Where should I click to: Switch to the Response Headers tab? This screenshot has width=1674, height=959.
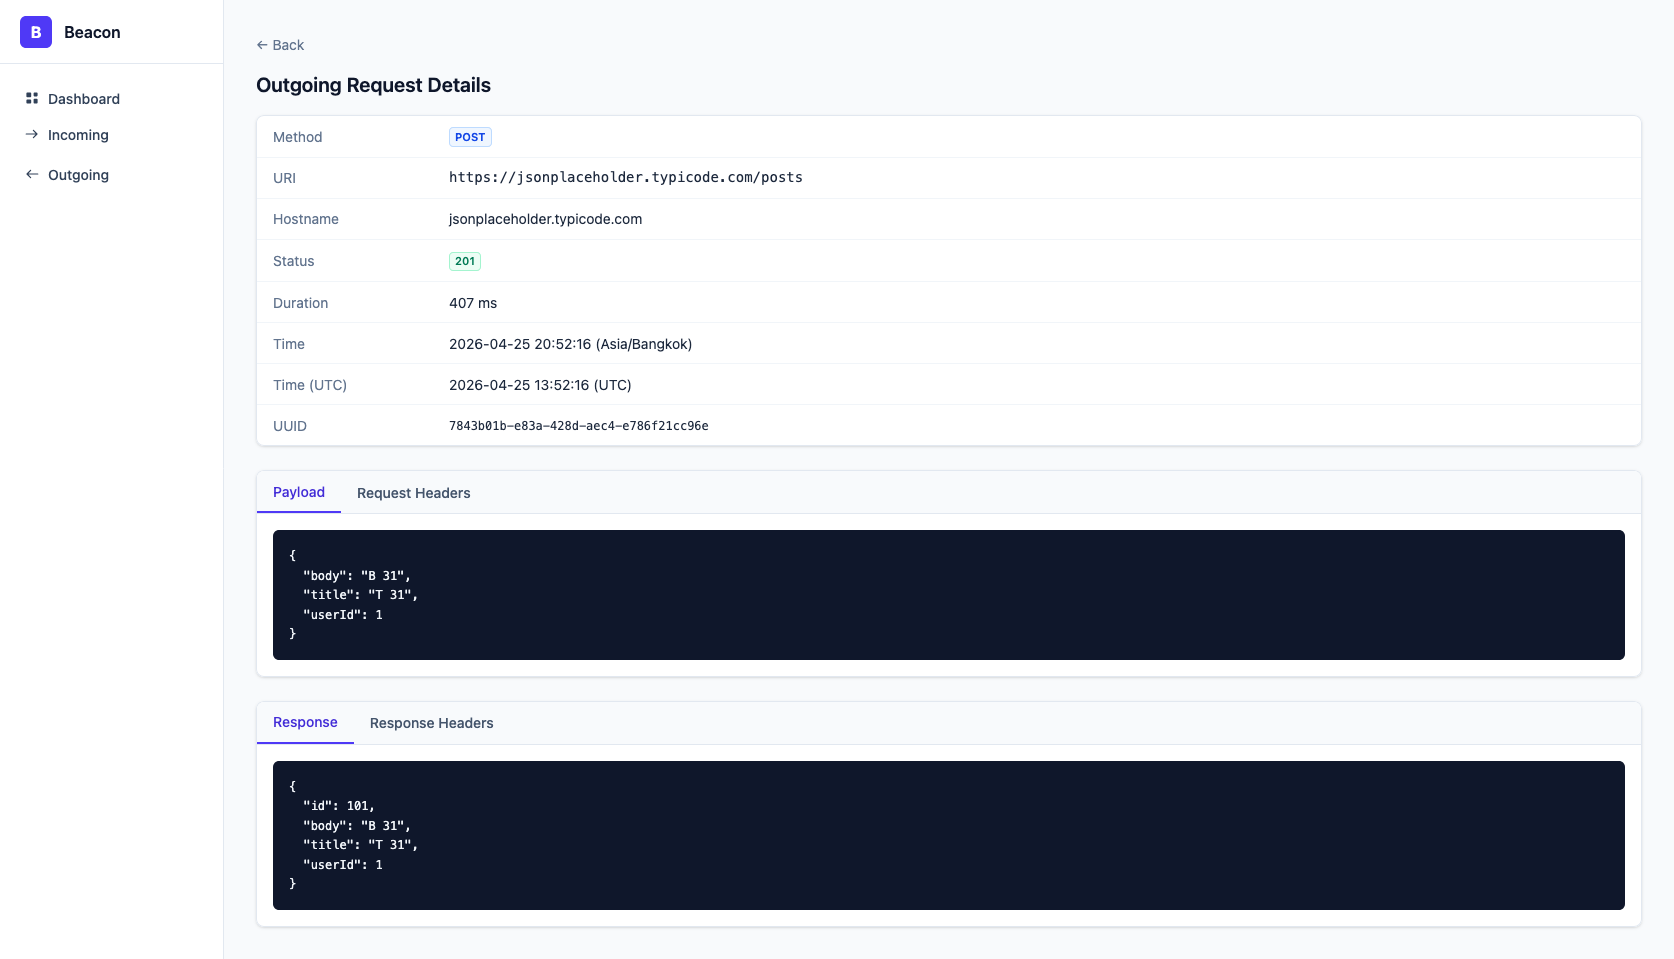(431, 723)
